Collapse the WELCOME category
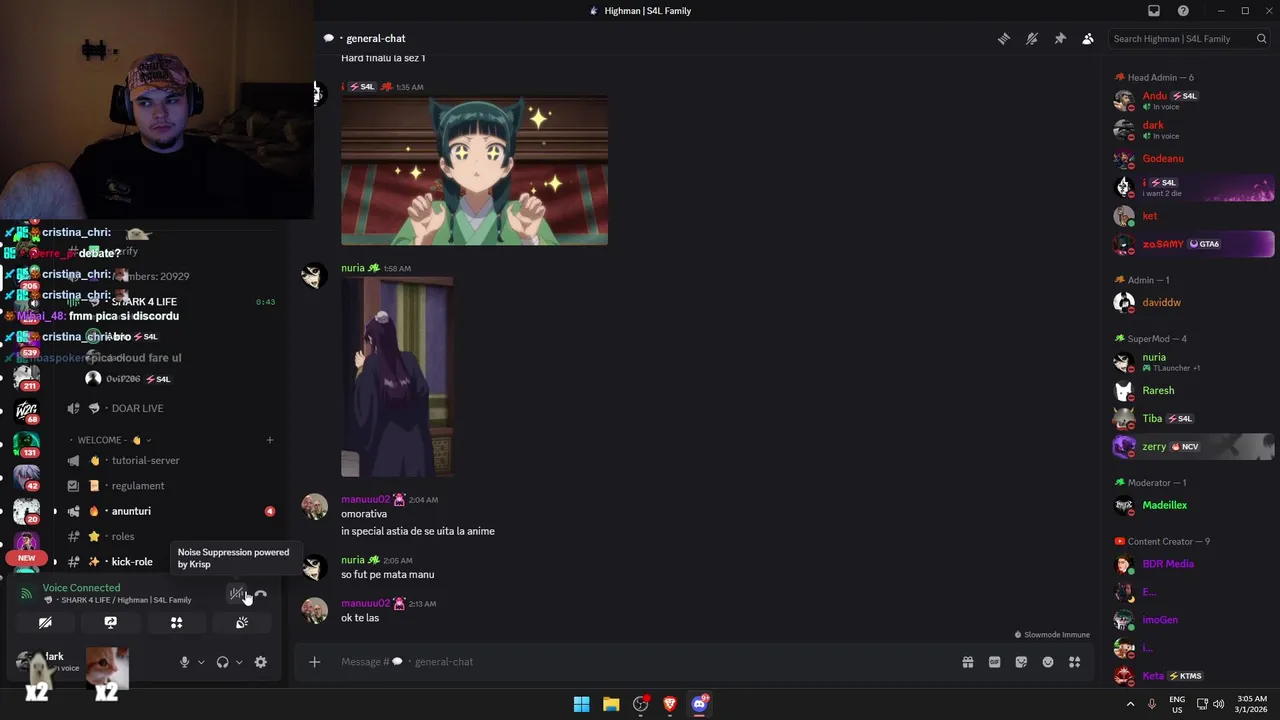The width and height of the screenshot is (1280, 720). [x=110, y=440]
